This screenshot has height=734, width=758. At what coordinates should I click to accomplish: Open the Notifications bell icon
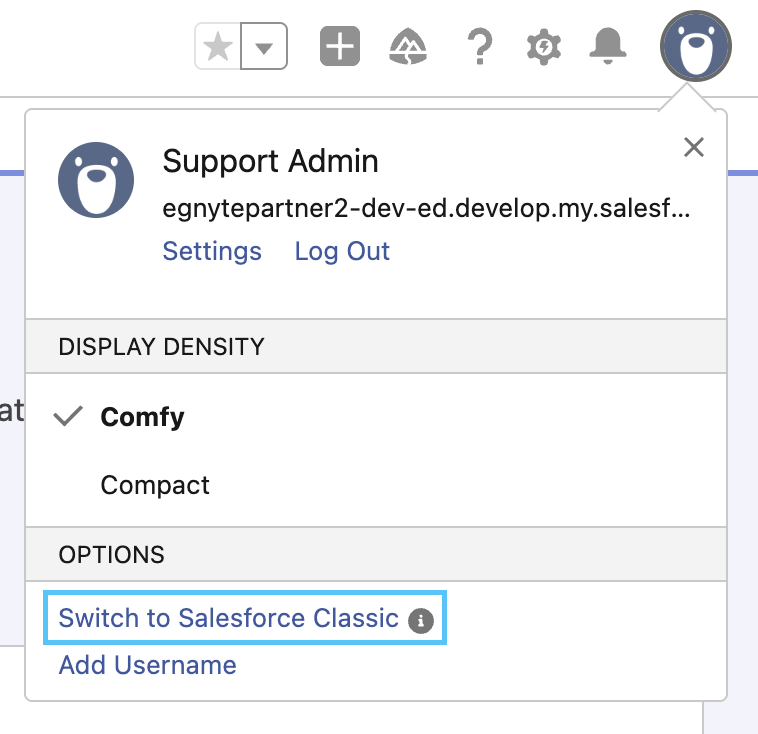pos(608,46)
